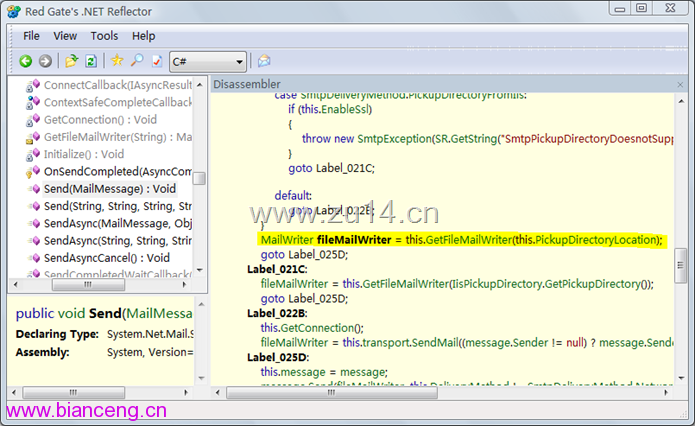This screenshot has height=426, width=695.
Task: Click the Assembly value System, Version
Action: (x=150, y=352)
